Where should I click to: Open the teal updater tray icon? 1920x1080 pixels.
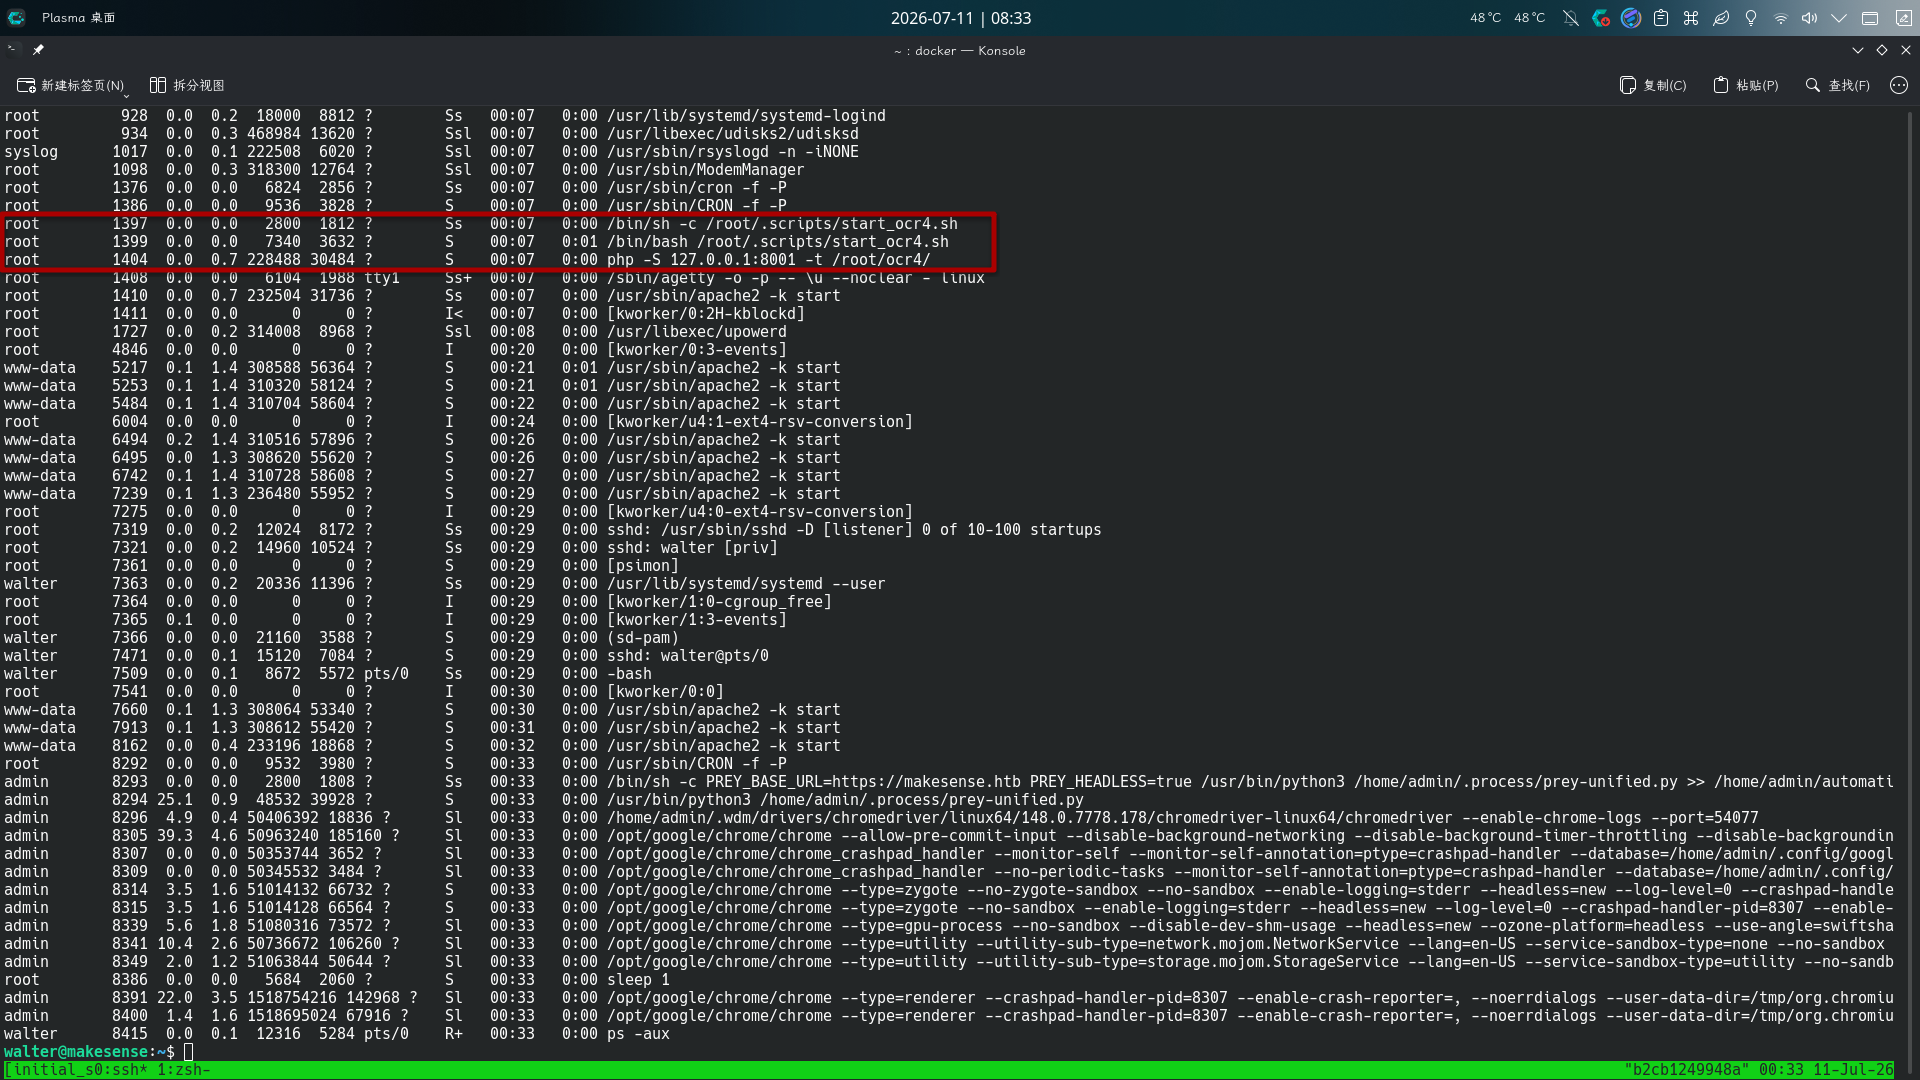[1601, 18]
